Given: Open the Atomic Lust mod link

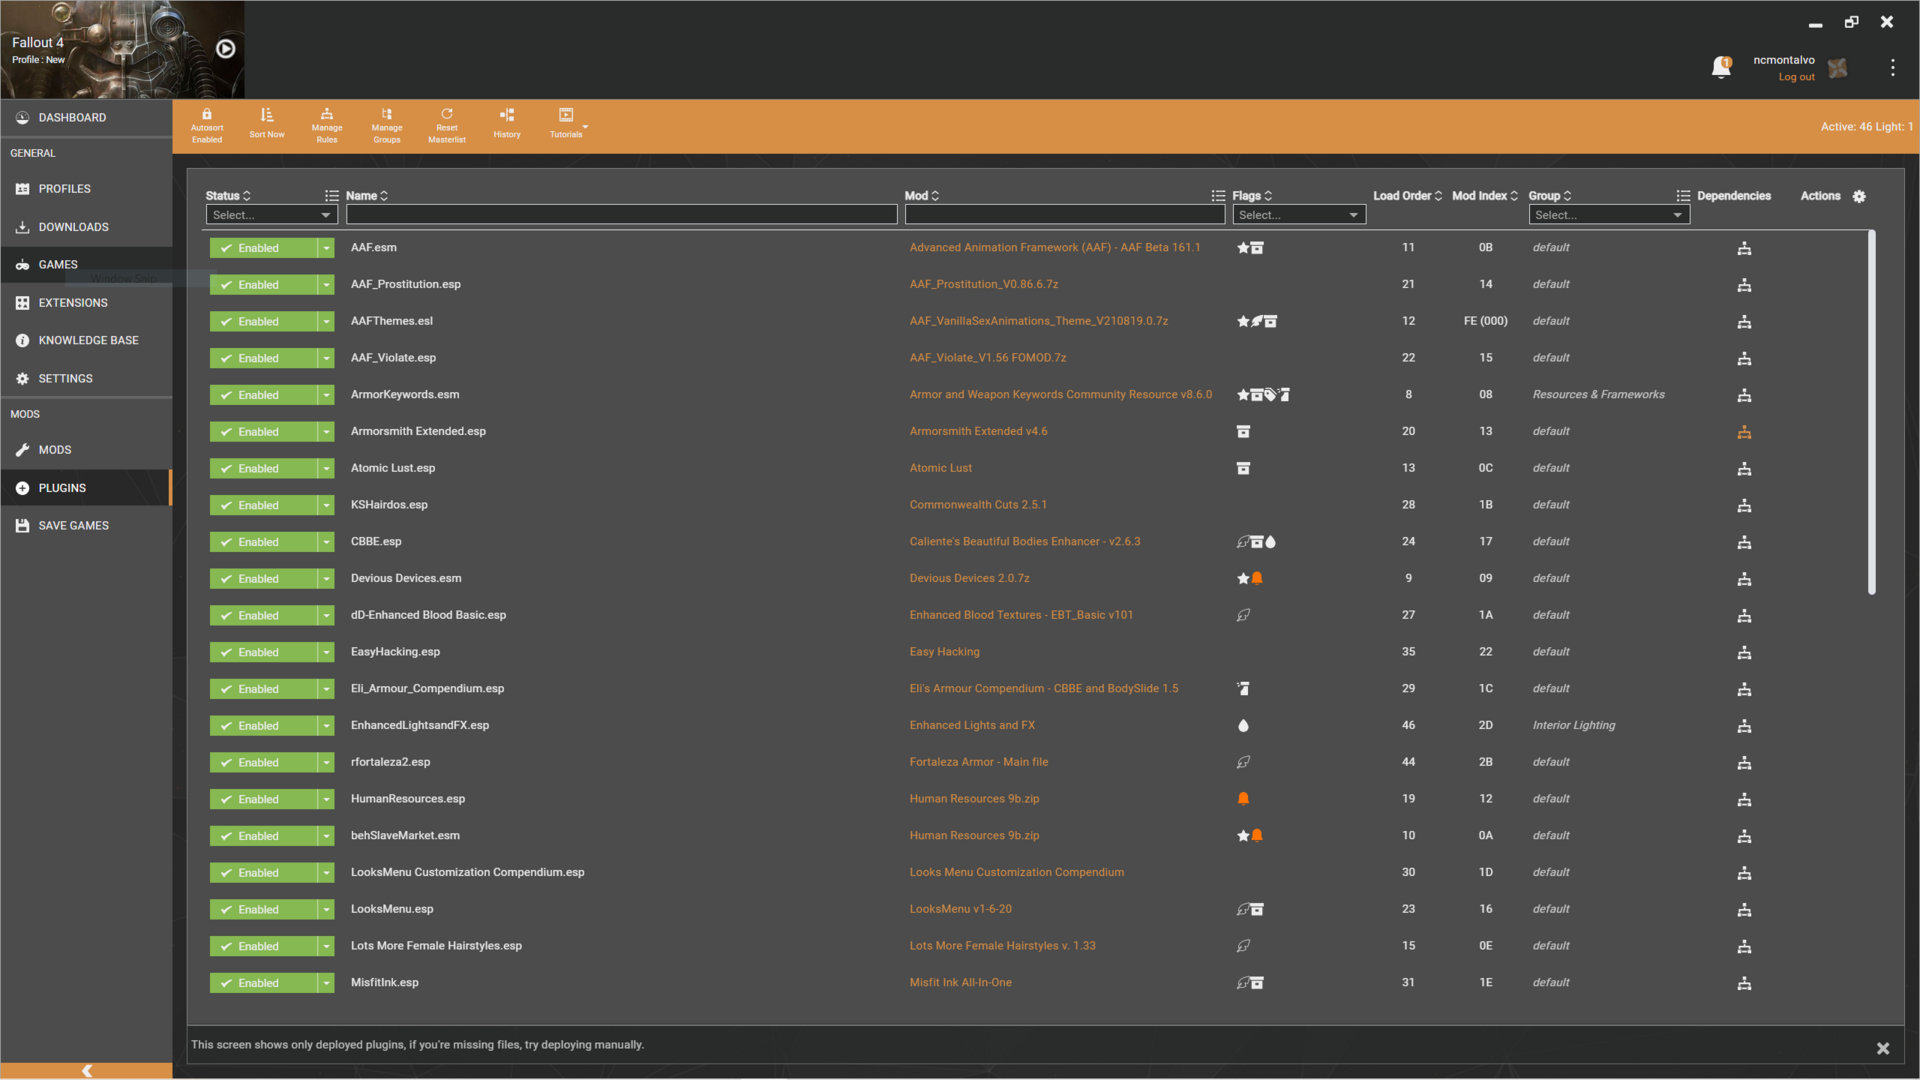Looking at the screenshot, I should pos(940,468).
